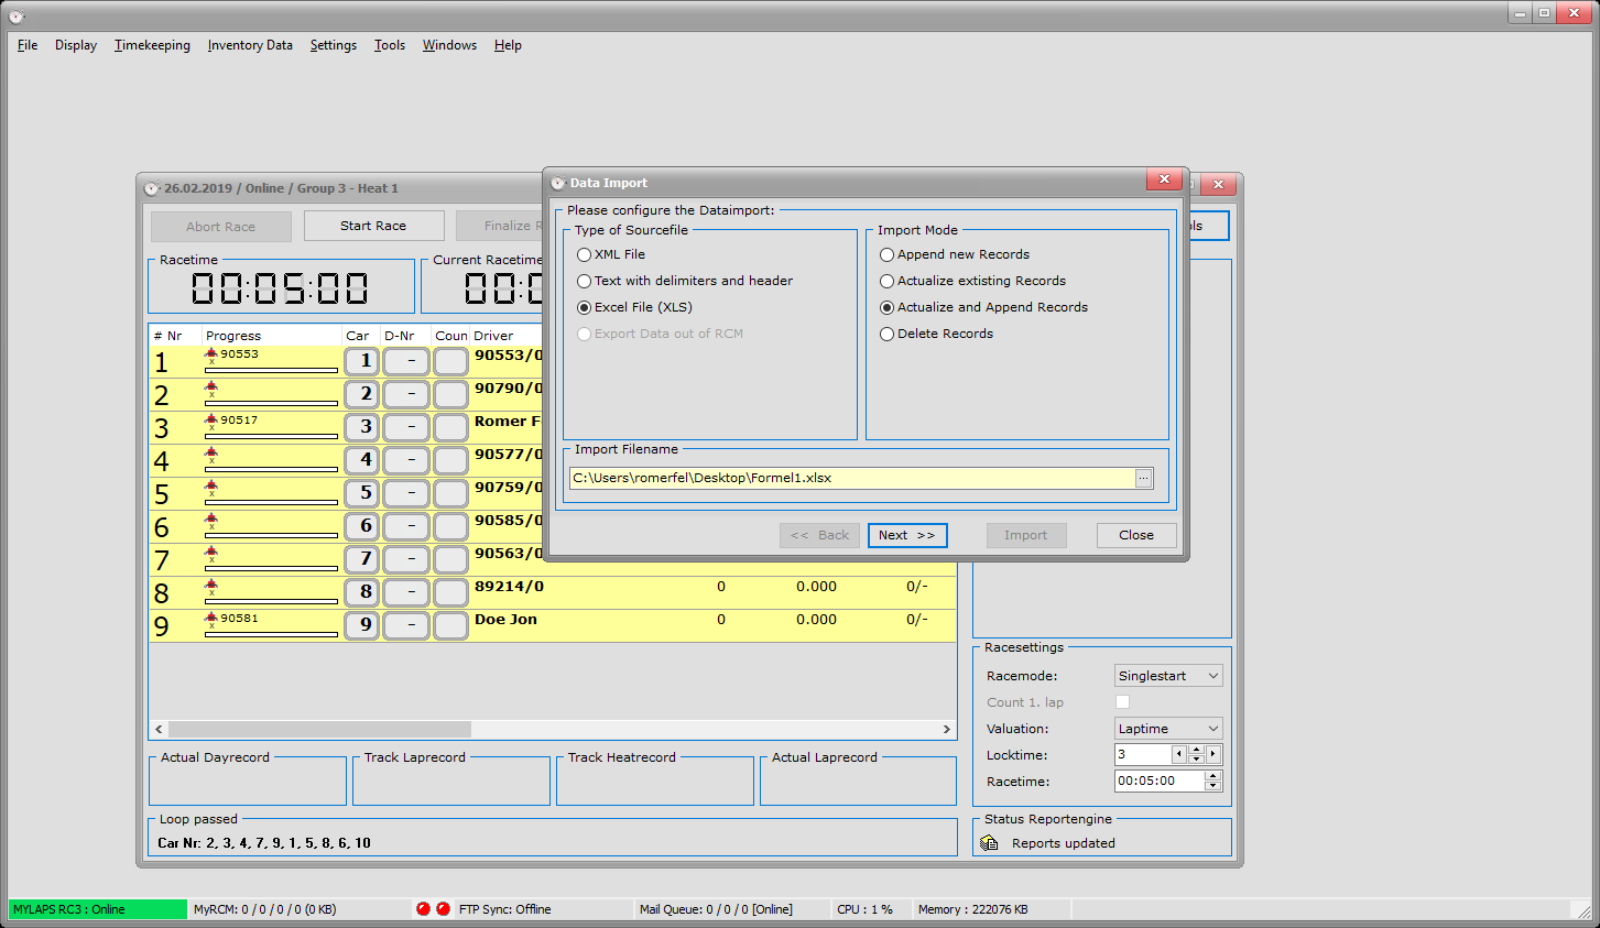Choose Append new Records import mode

click(x=887, y=255)
